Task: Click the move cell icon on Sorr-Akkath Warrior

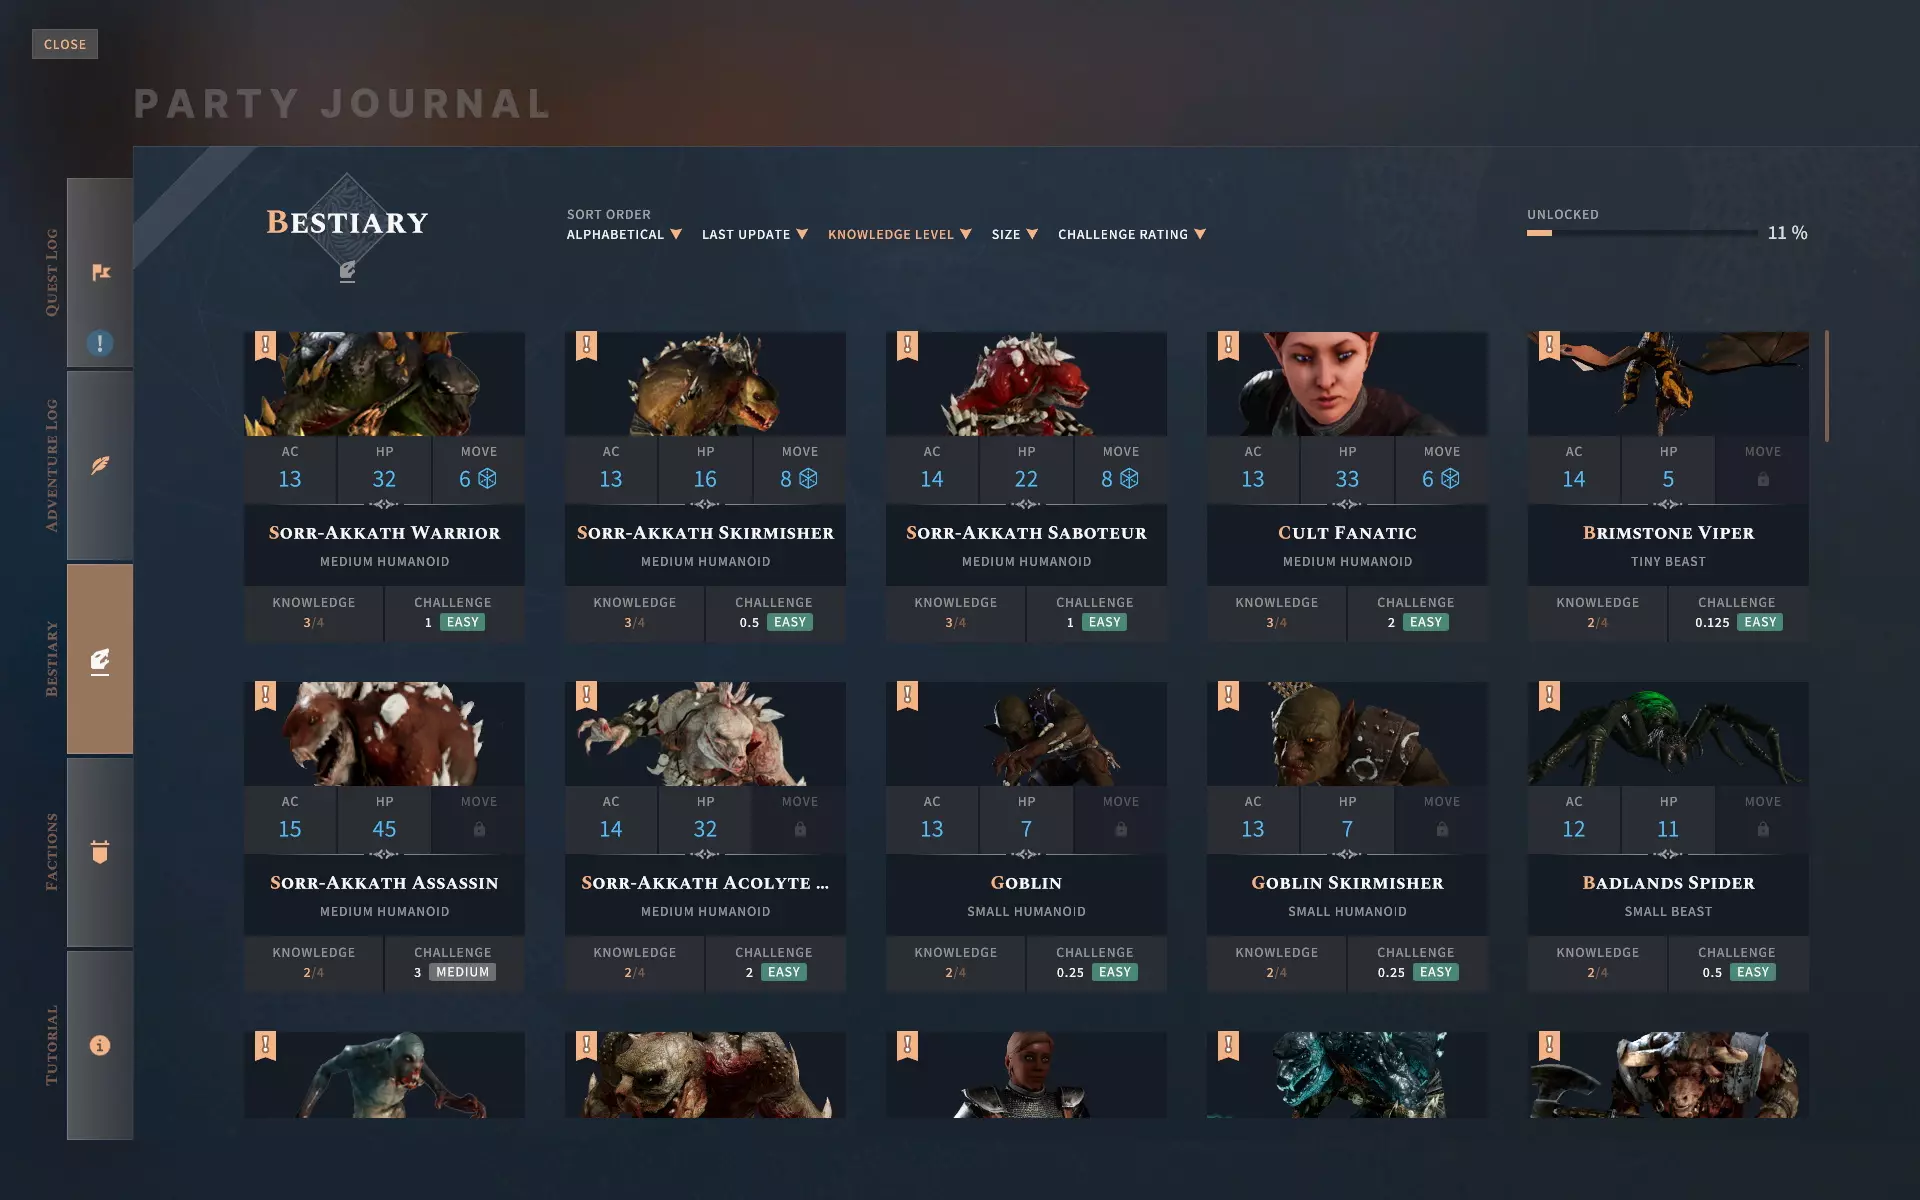Action: [487, 479]
